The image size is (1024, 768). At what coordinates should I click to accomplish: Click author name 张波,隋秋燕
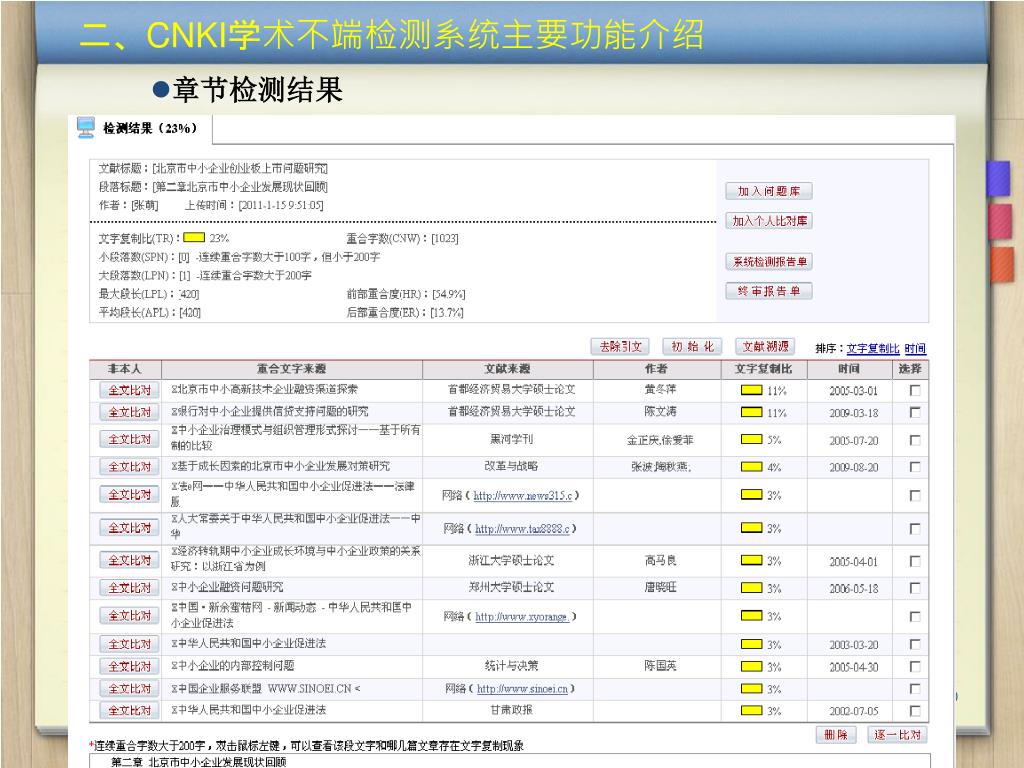tap(660, 466)
